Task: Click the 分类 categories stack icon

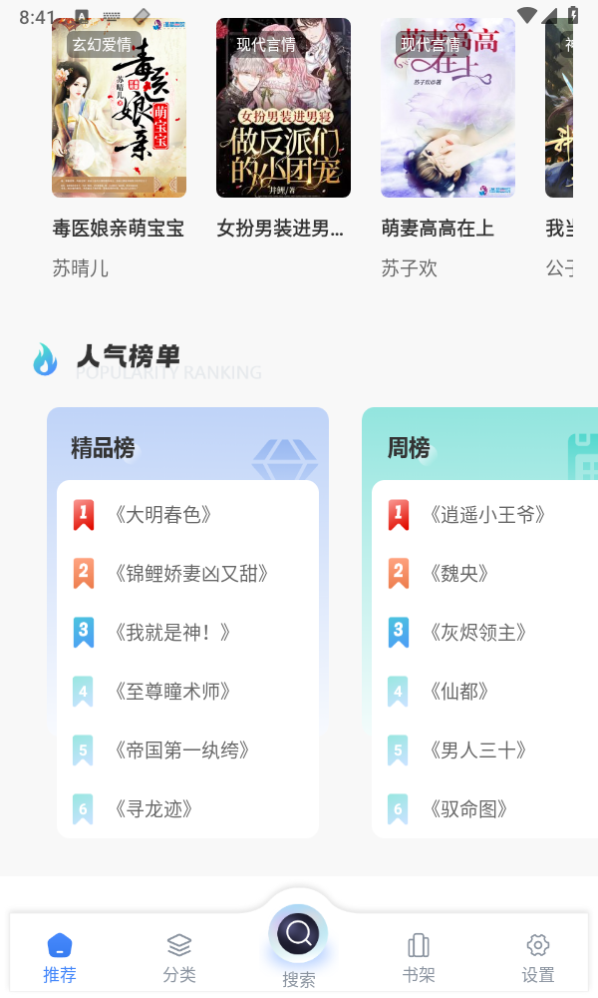Action: tap(179, 945)
